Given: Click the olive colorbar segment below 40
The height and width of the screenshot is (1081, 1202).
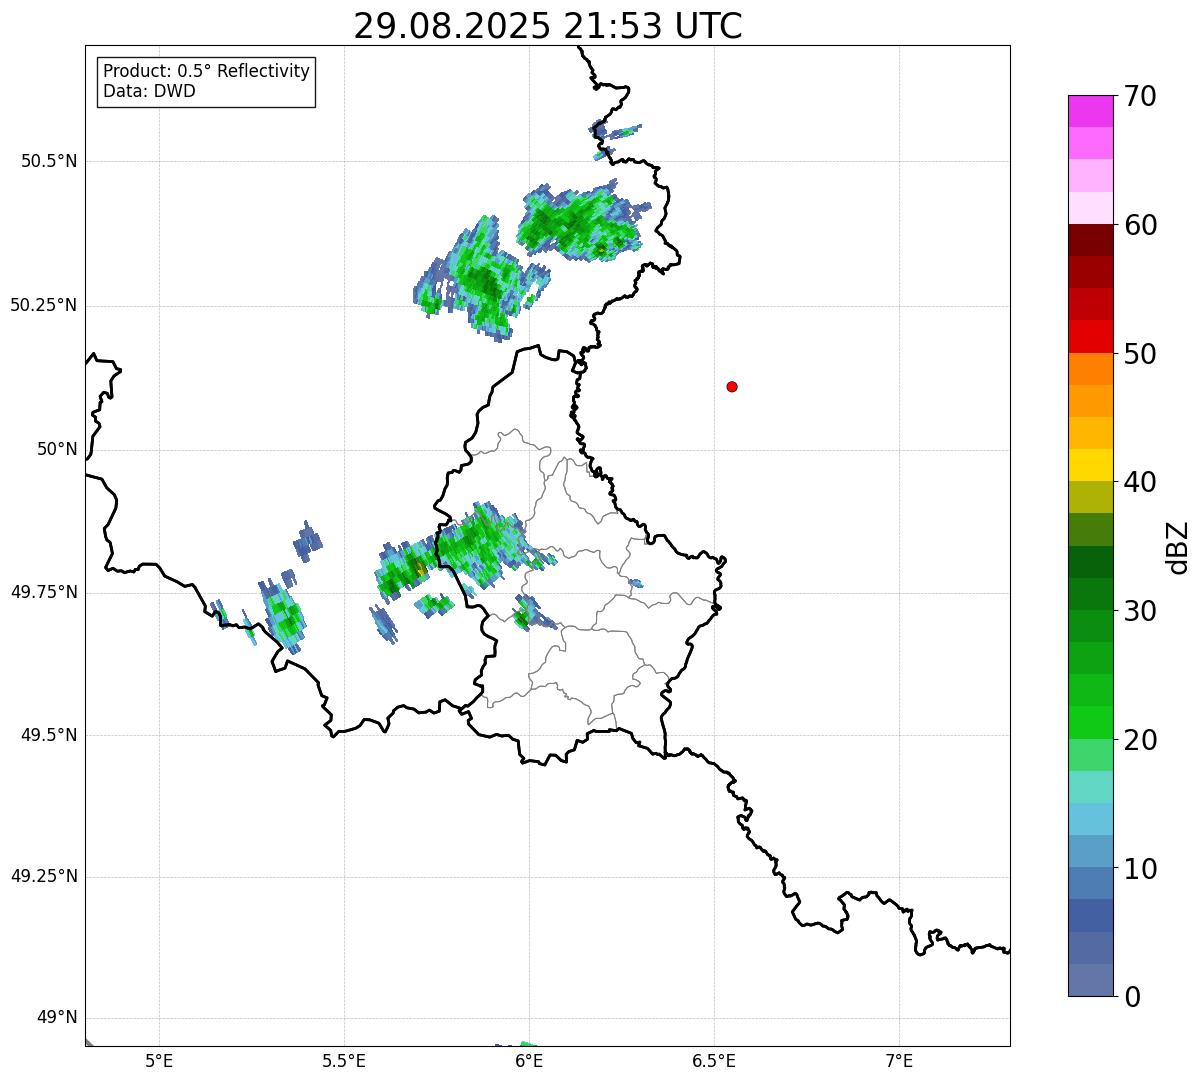Looking at the screenshot, I should (1091, 497).
